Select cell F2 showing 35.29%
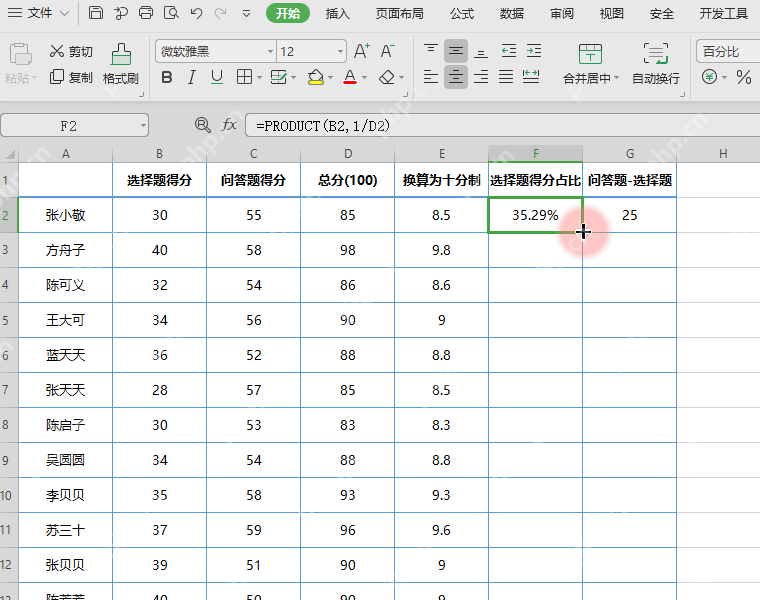 [535, 215]
